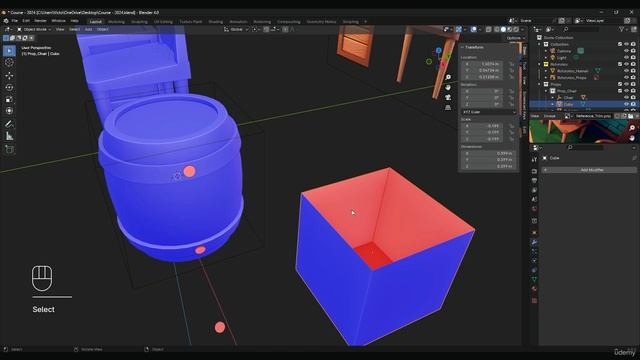Open the Object Data green triangle tab
This screenshot has width=640, height=360.
(534, 279)
